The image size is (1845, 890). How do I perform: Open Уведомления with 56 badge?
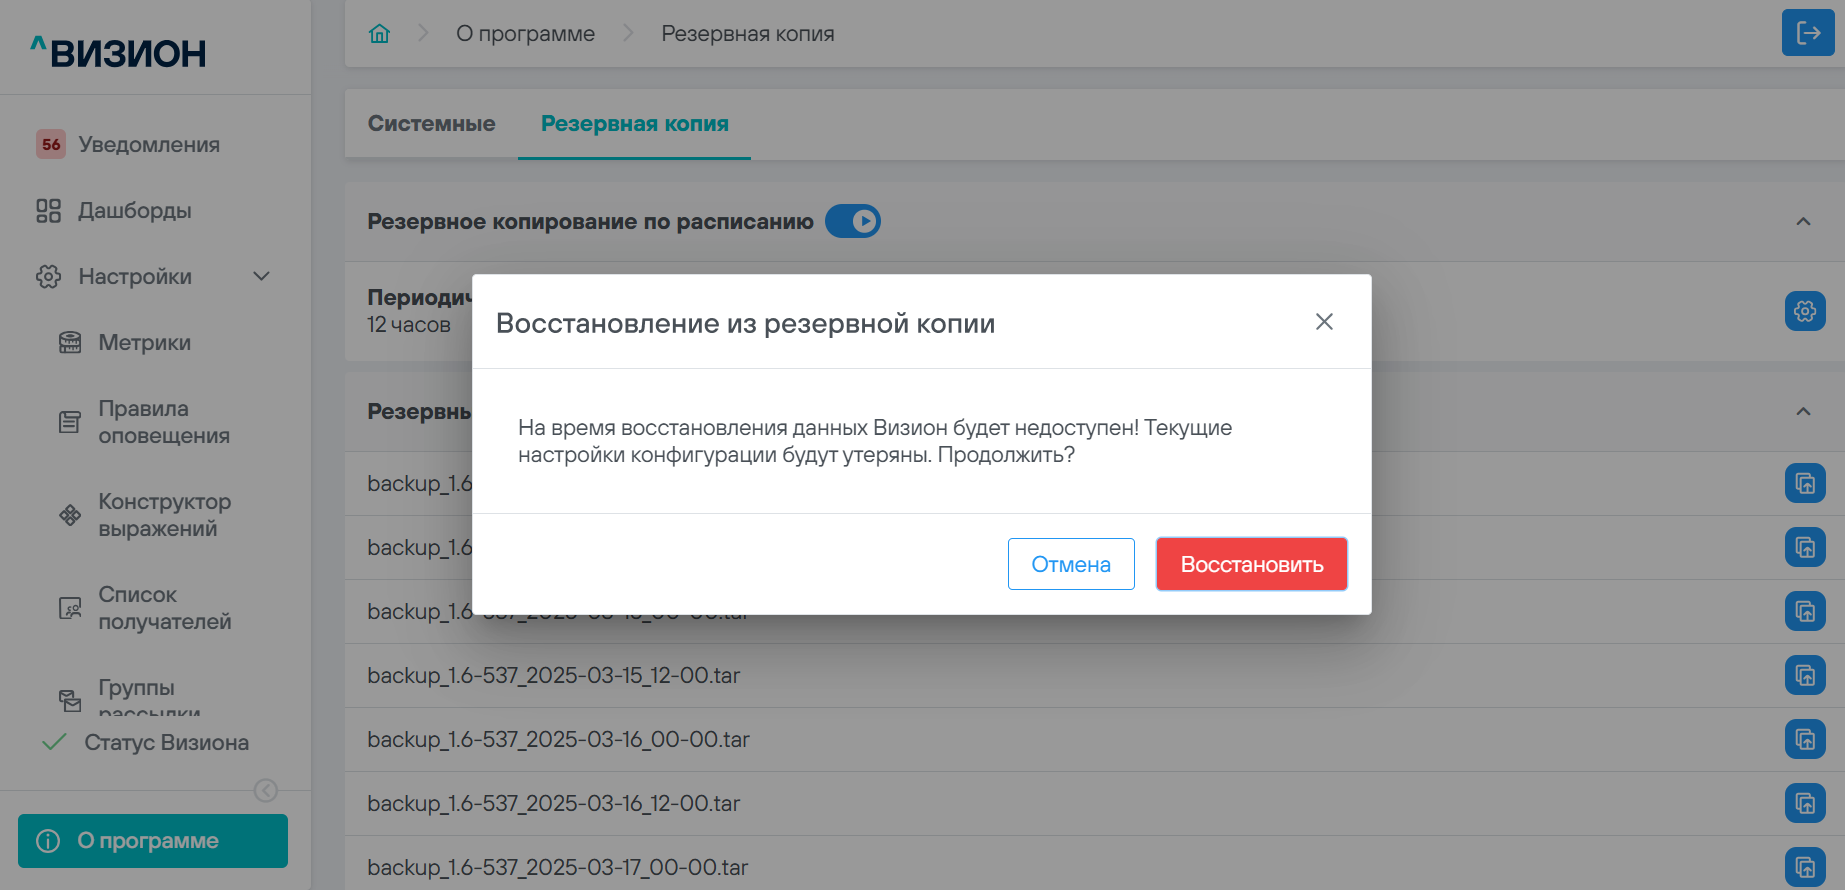coord(149,145)
